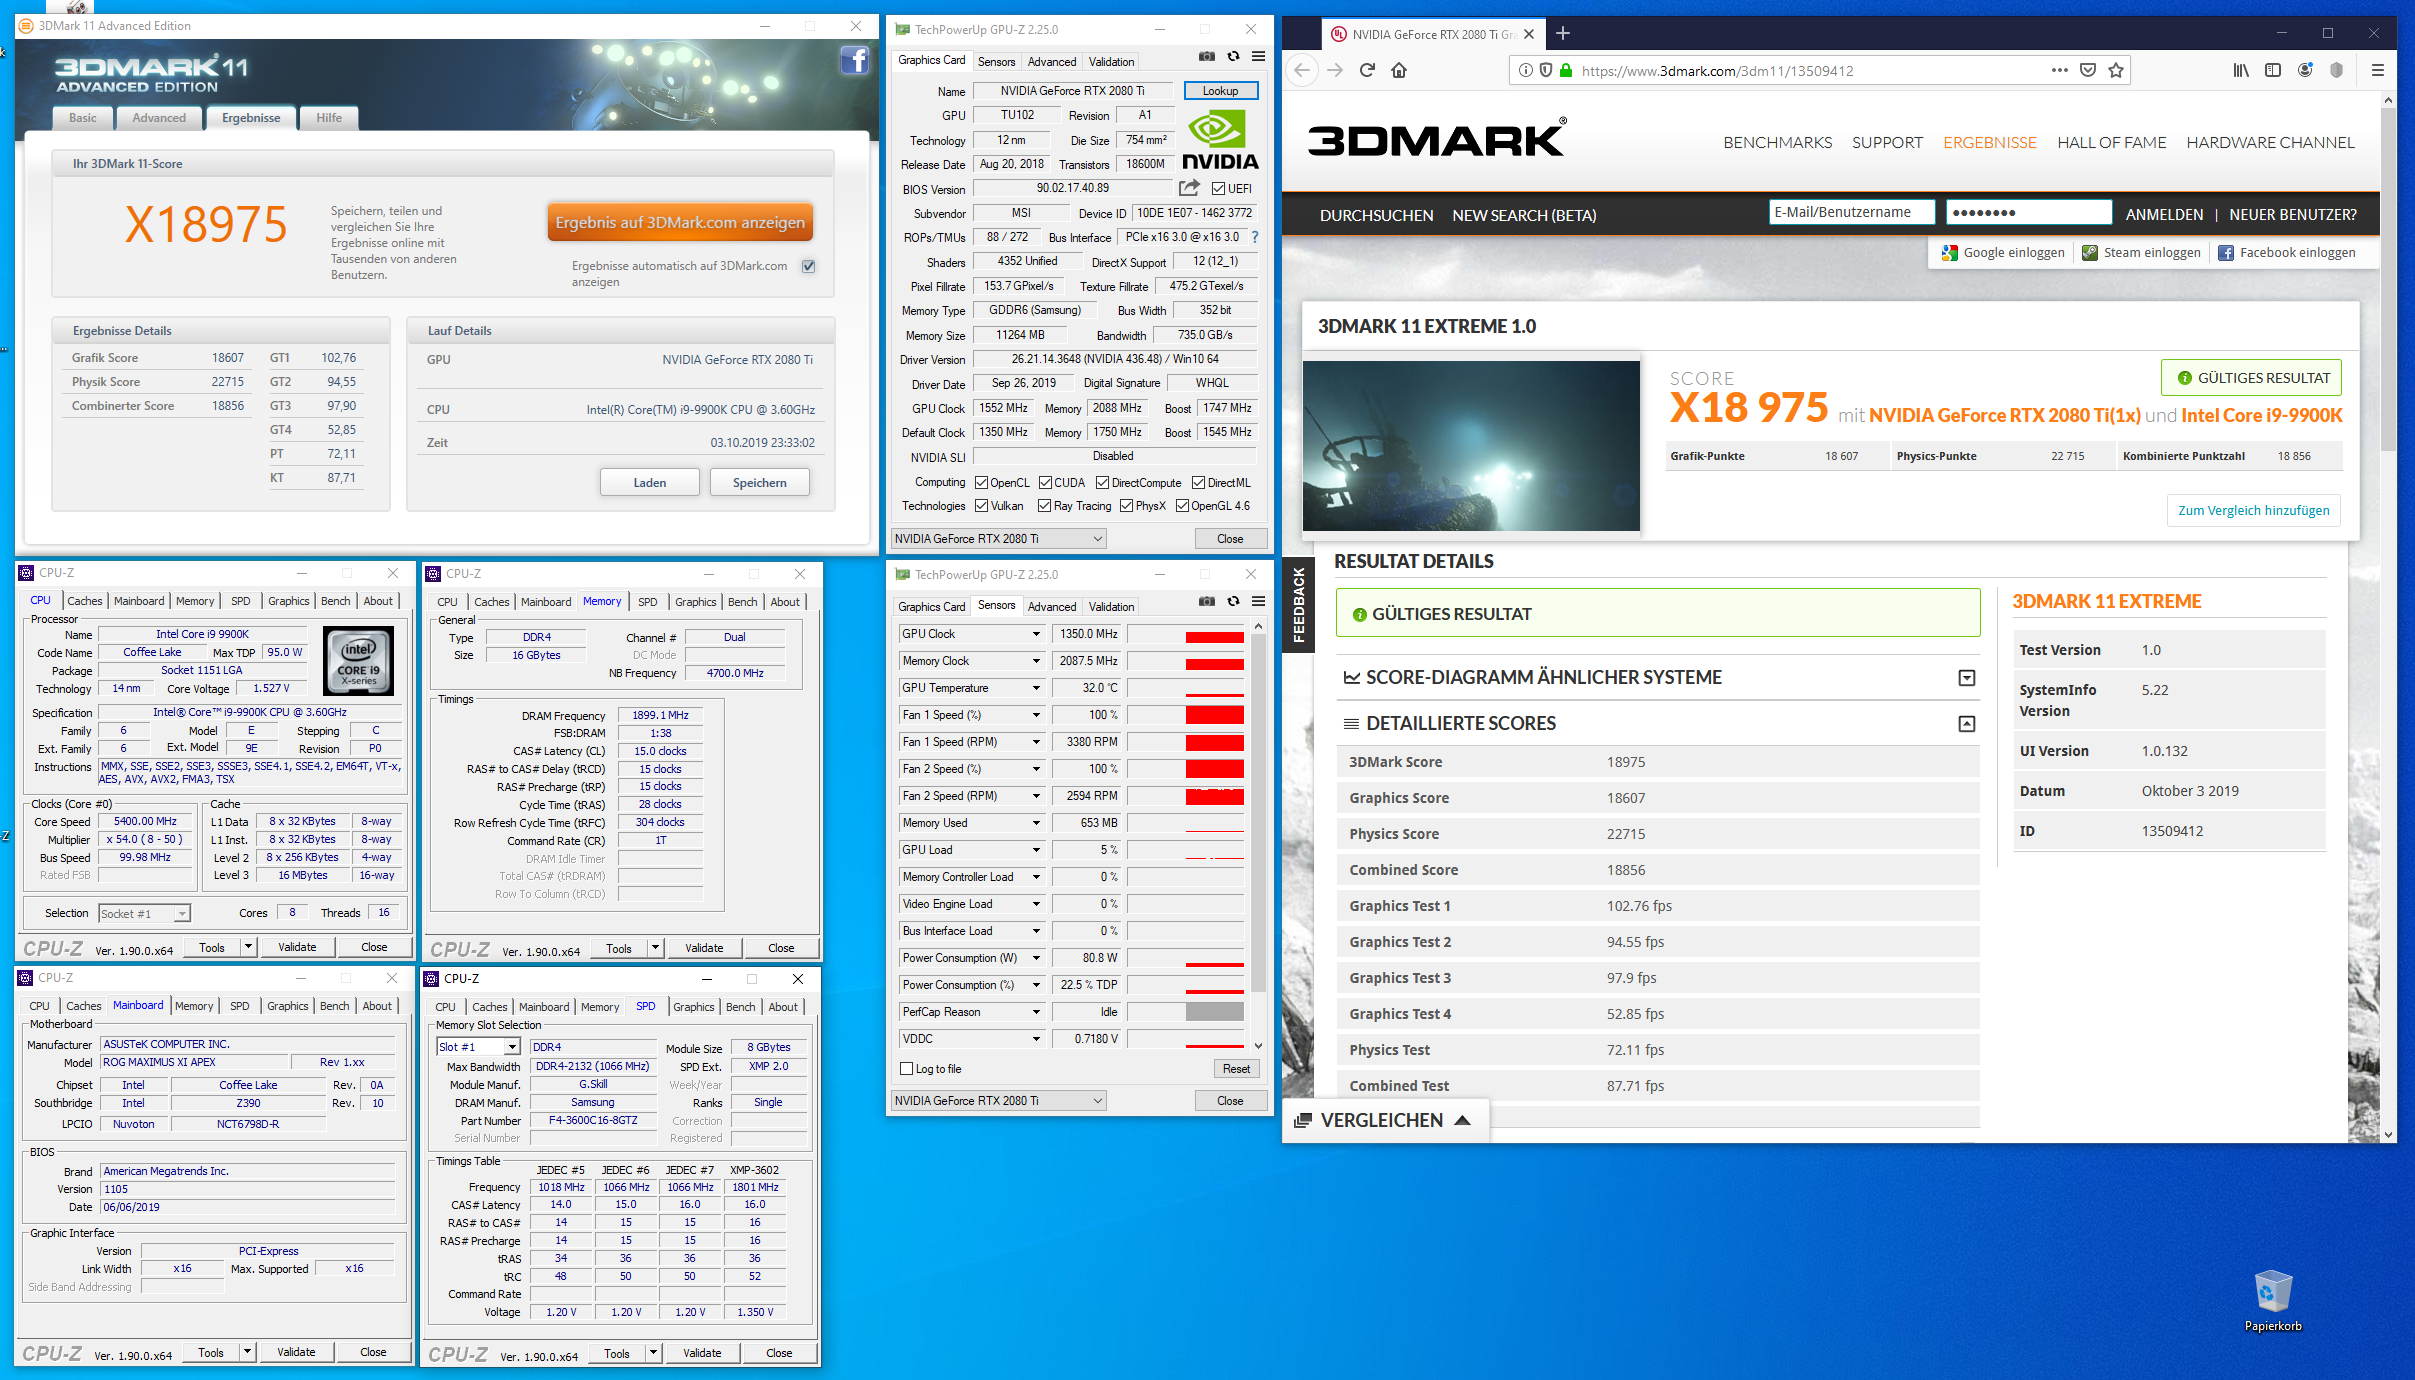Screen dimensions: 2415x1380
Task: Click the Feedback side tab on website
Action: (1298, 604)
